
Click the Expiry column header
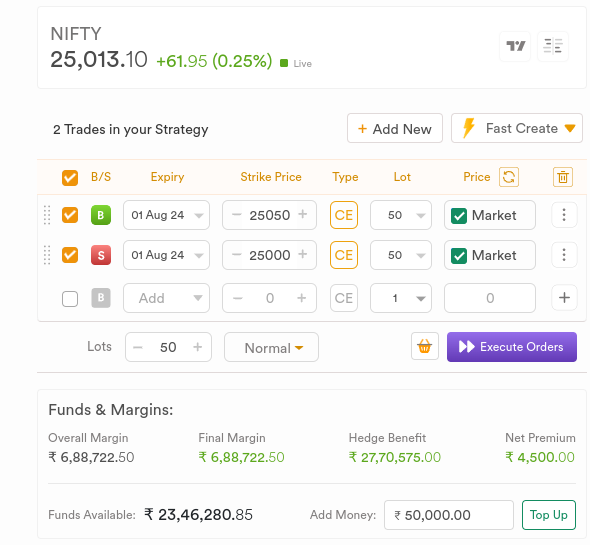tap(167, 177)
